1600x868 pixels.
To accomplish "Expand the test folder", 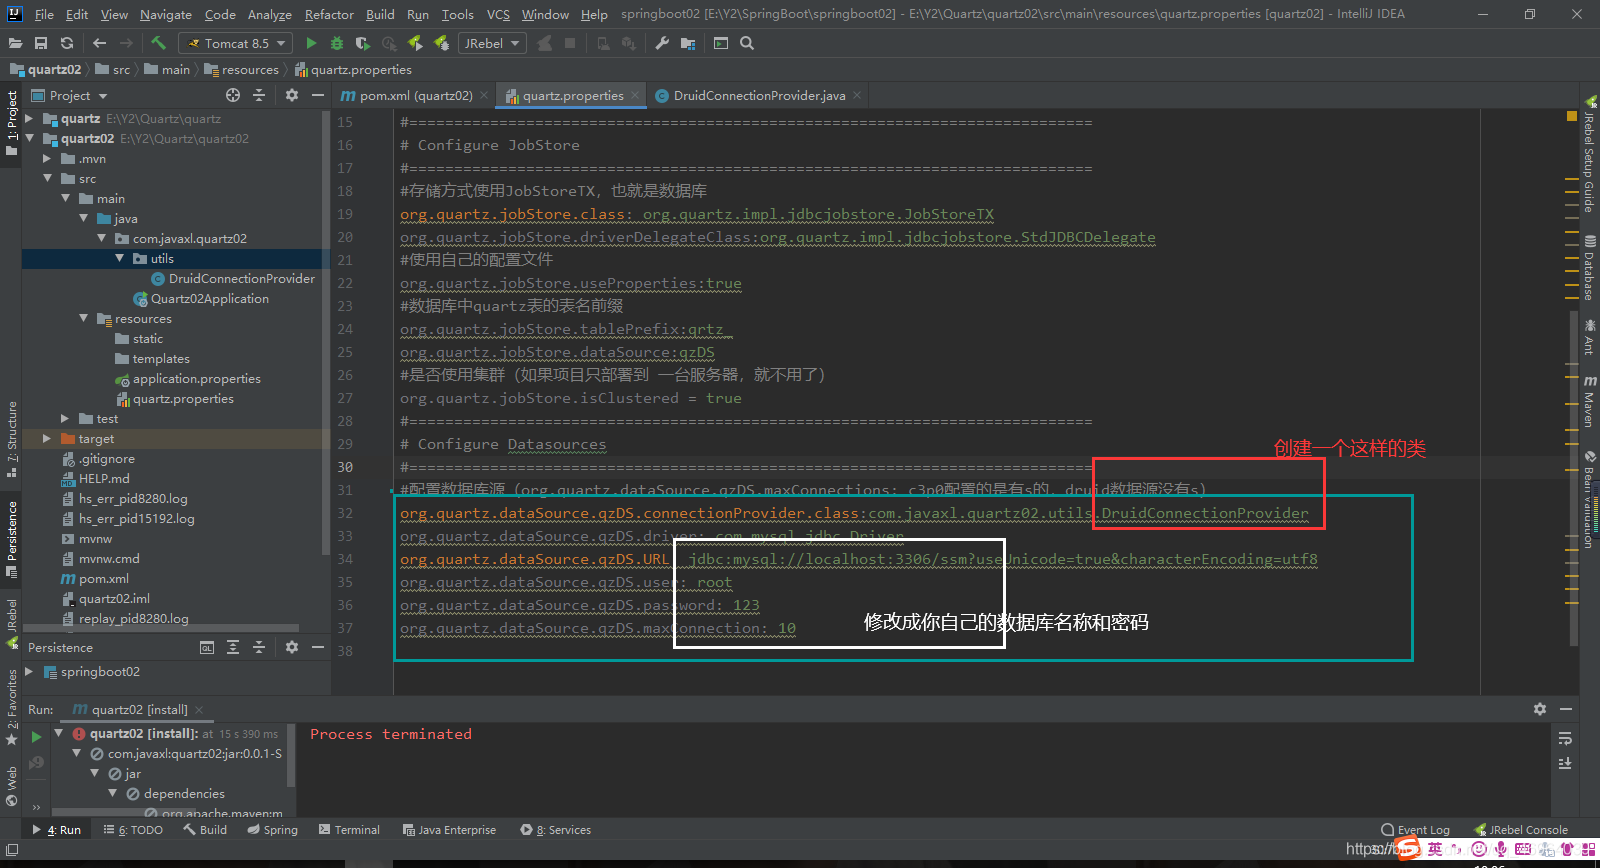I will tap(65, 418).
